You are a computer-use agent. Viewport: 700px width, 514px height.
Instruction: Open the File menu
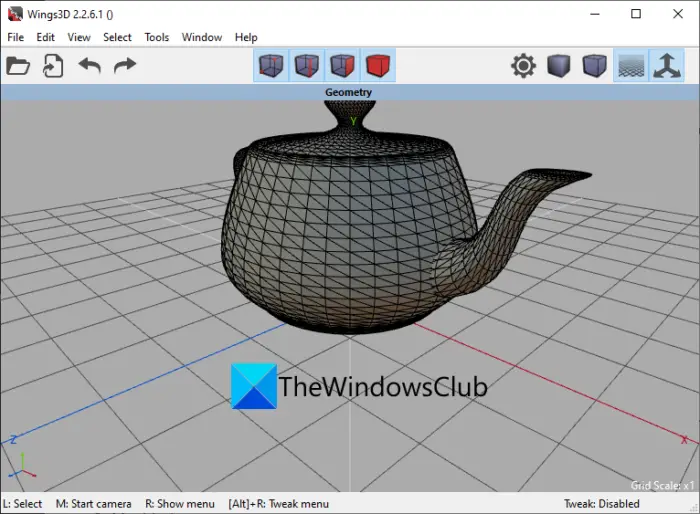coord(16,37)
